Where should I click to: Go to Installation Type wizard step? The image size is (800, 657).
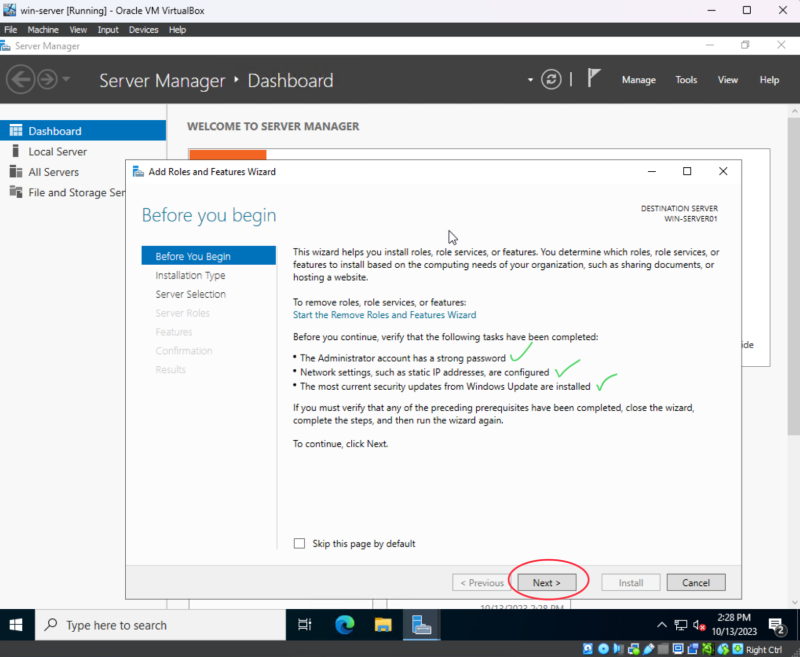pyautogui.click(x=190, y=275)
